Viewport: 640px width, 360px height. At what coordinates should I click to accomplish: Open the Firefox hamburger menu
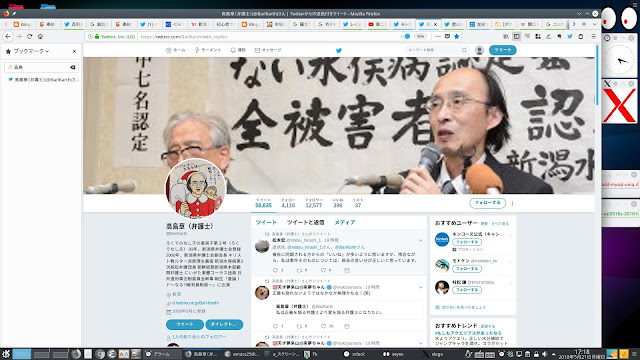click(593, 36)
